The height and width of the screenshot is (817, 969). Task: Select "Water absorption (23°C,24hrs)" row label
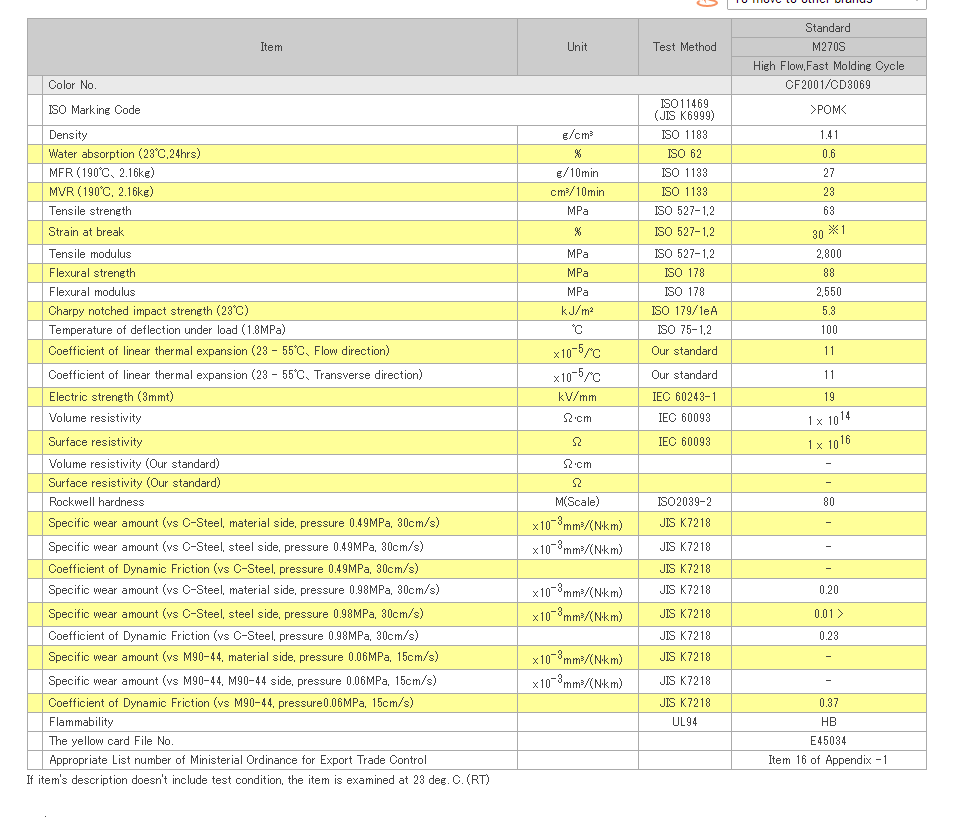124,154
